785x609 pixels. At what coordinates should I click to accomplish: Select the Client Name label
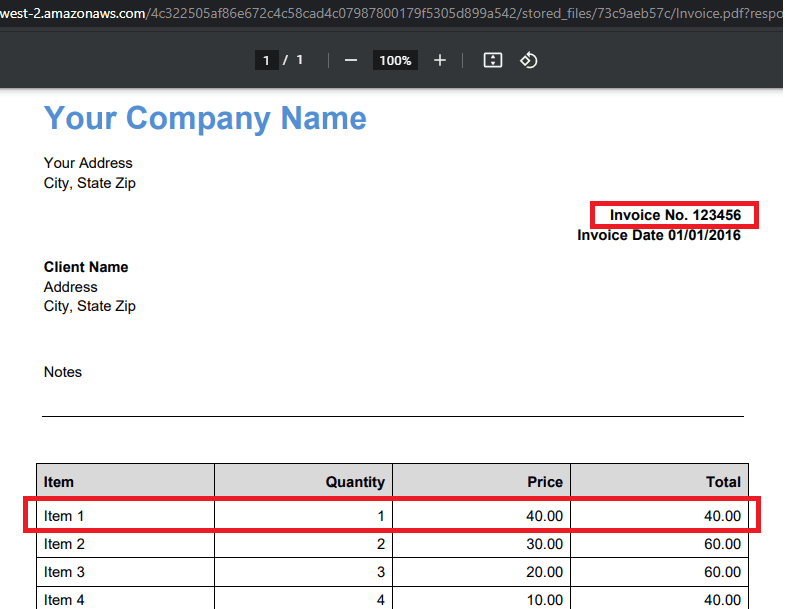tap(86, 267)
